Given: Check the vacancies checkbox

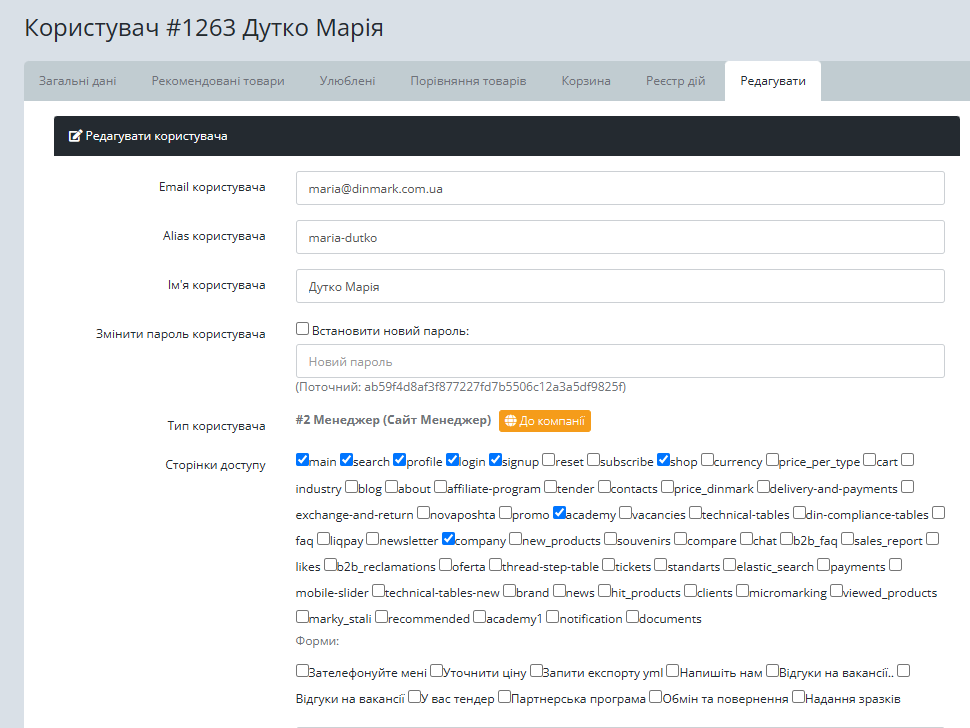Looking at the screenshot, I should (626, 513).
